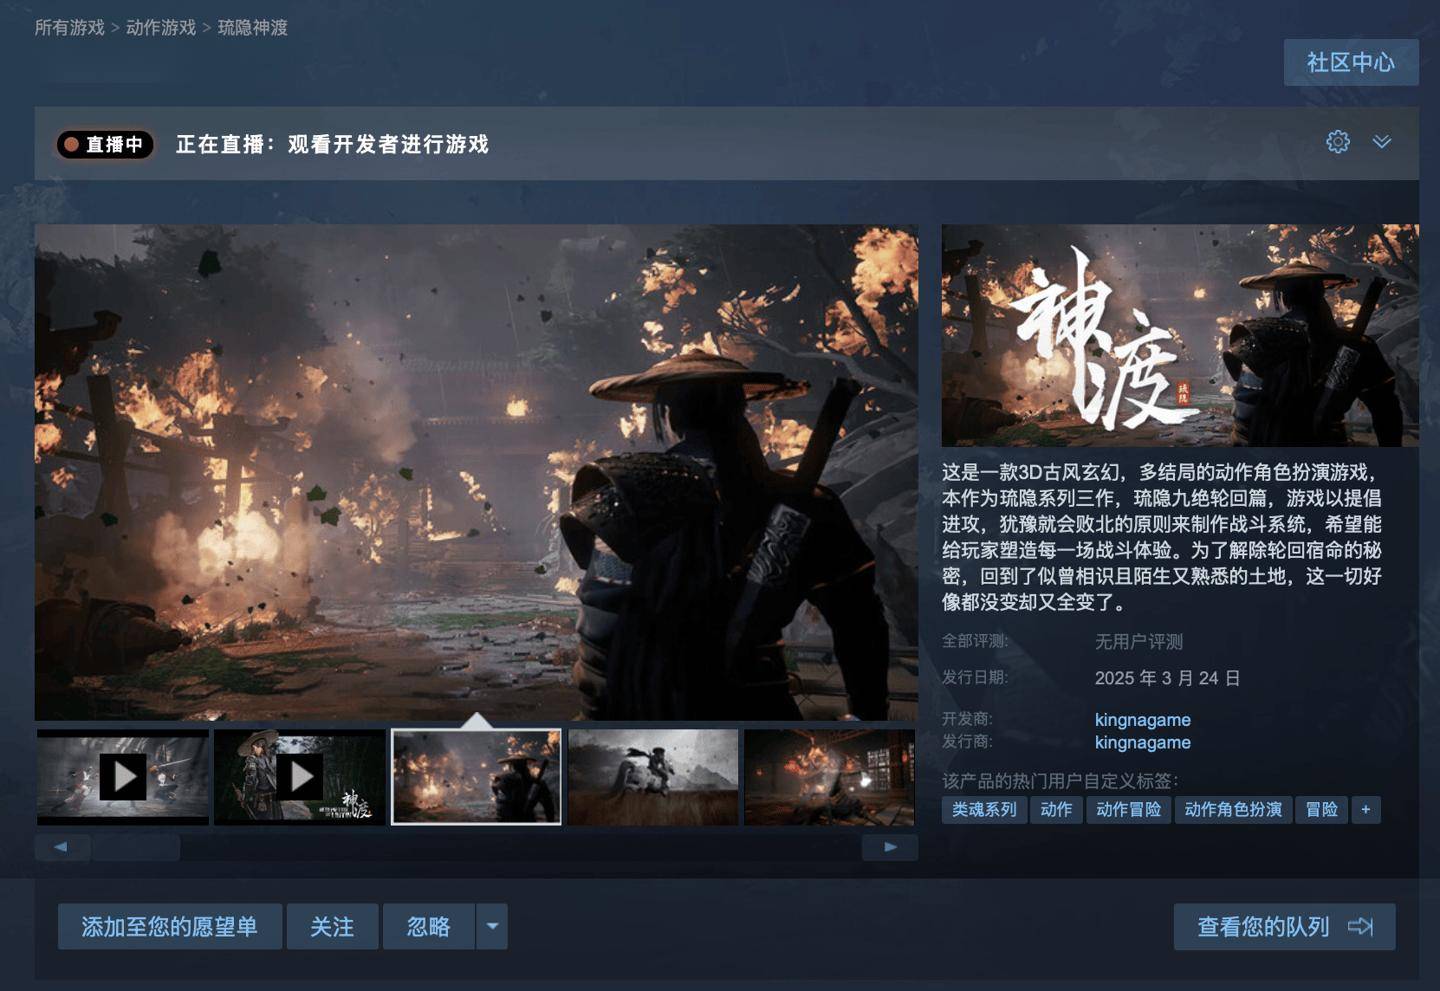Add another user tag with plus button
The width and height of the screenshot is (1440, 991).
[x=1365, y=810]
